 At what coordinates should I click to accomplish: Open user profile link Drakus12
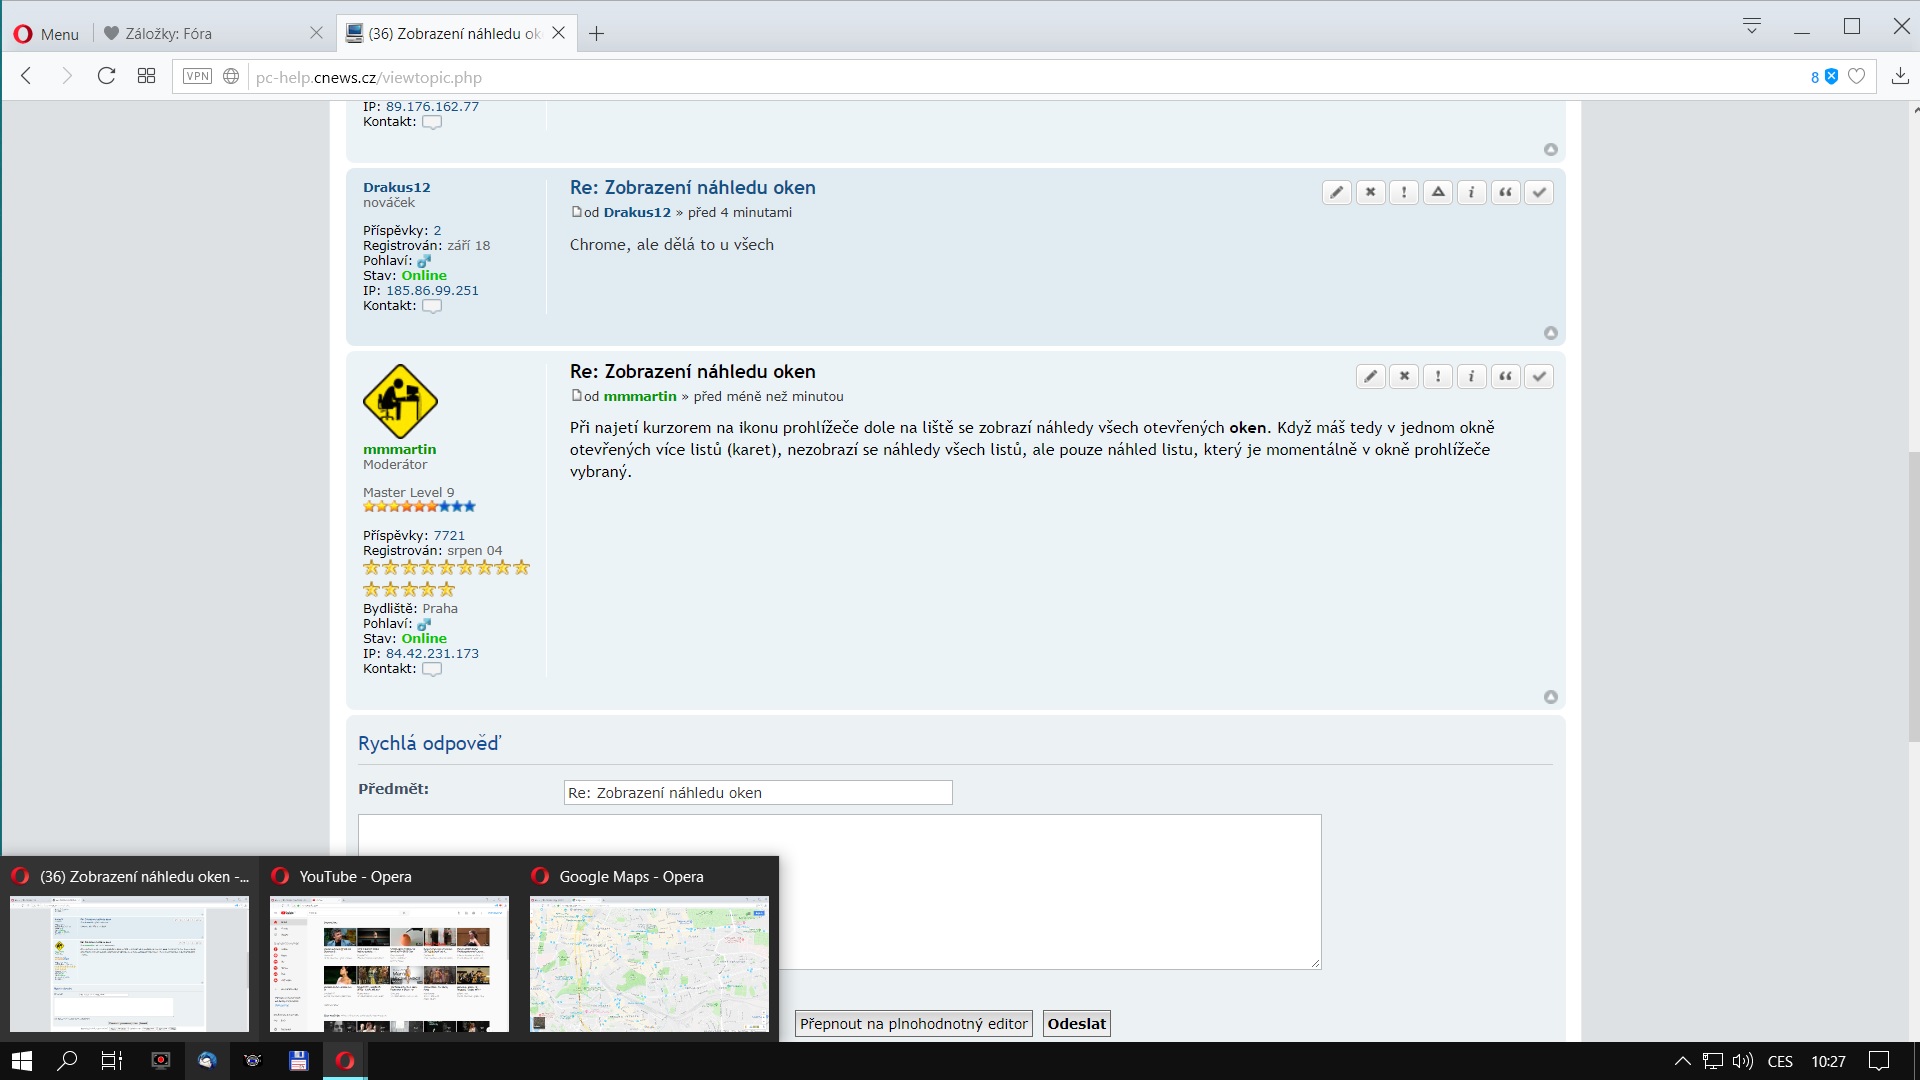(x=396, y=187)
